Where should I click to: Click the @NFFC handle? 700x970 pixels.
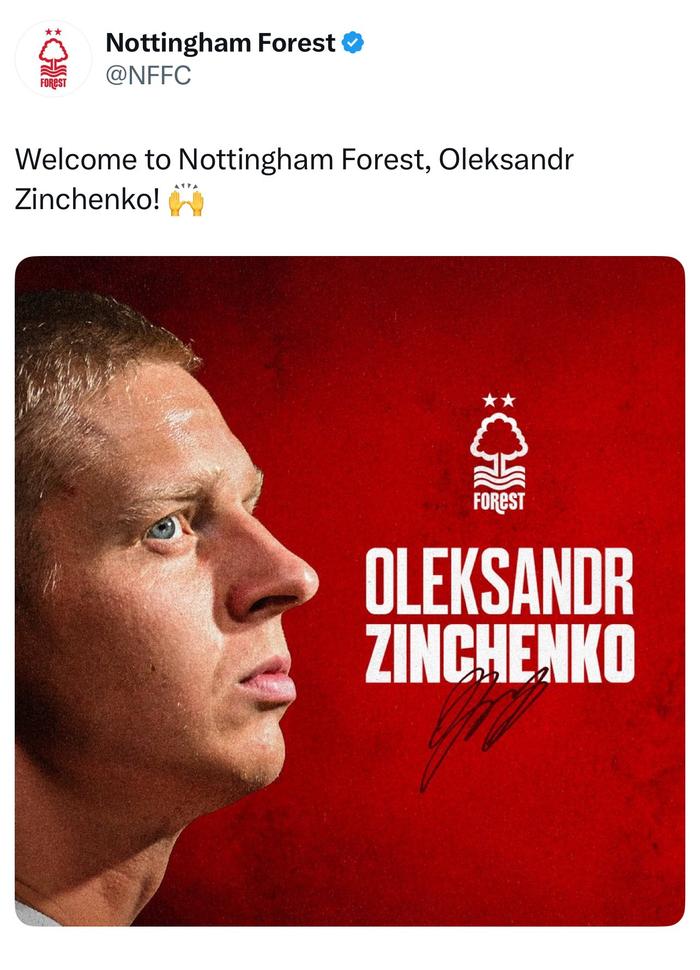tap(148, 75)
